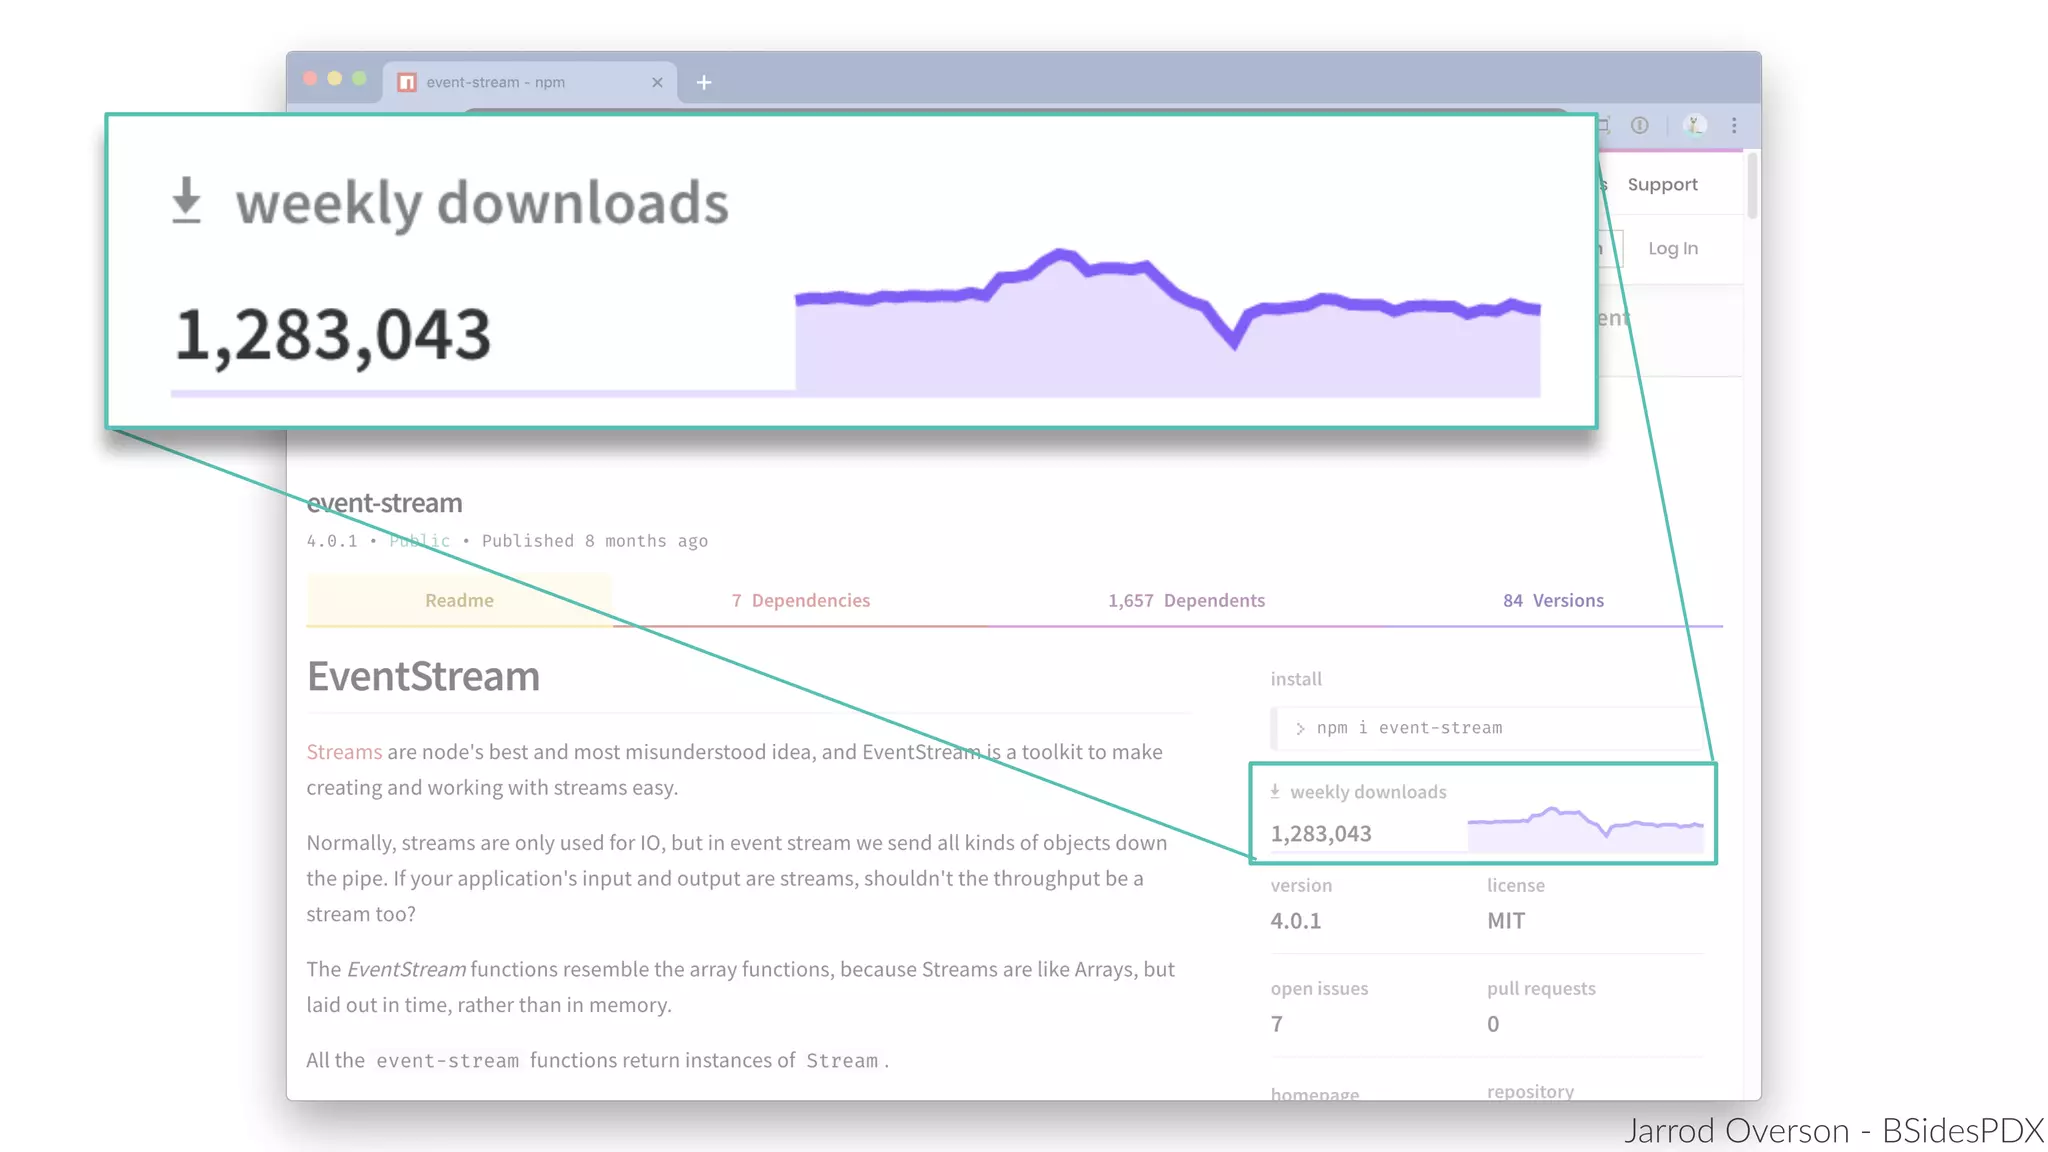Click the Log In button
Screen dimensions: 2048x1152
1673,248
